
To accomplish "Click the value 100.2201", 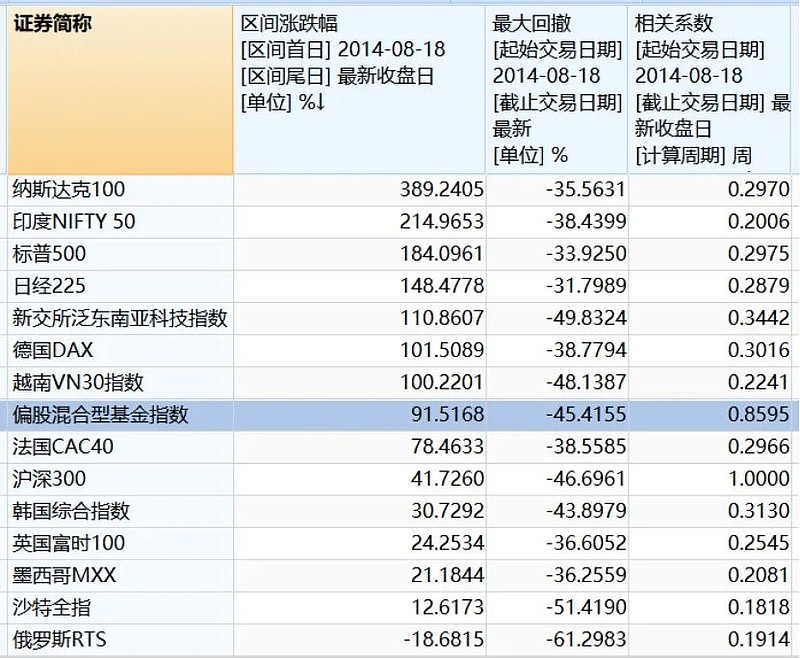I will coord(441,383).
